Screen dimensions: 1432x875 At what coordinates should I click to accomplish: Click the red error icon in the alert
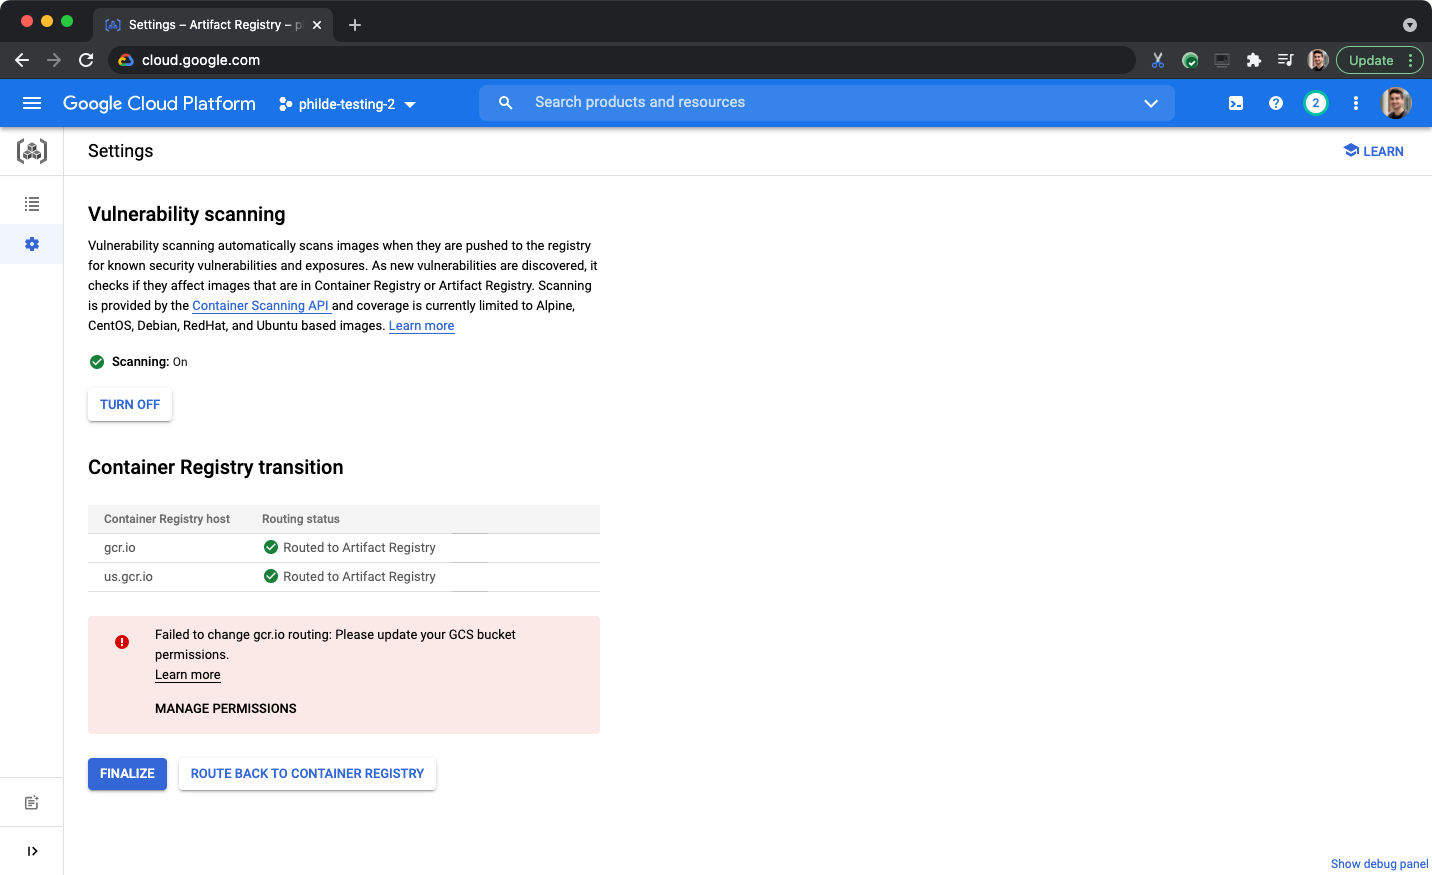[x=122, y=642]
